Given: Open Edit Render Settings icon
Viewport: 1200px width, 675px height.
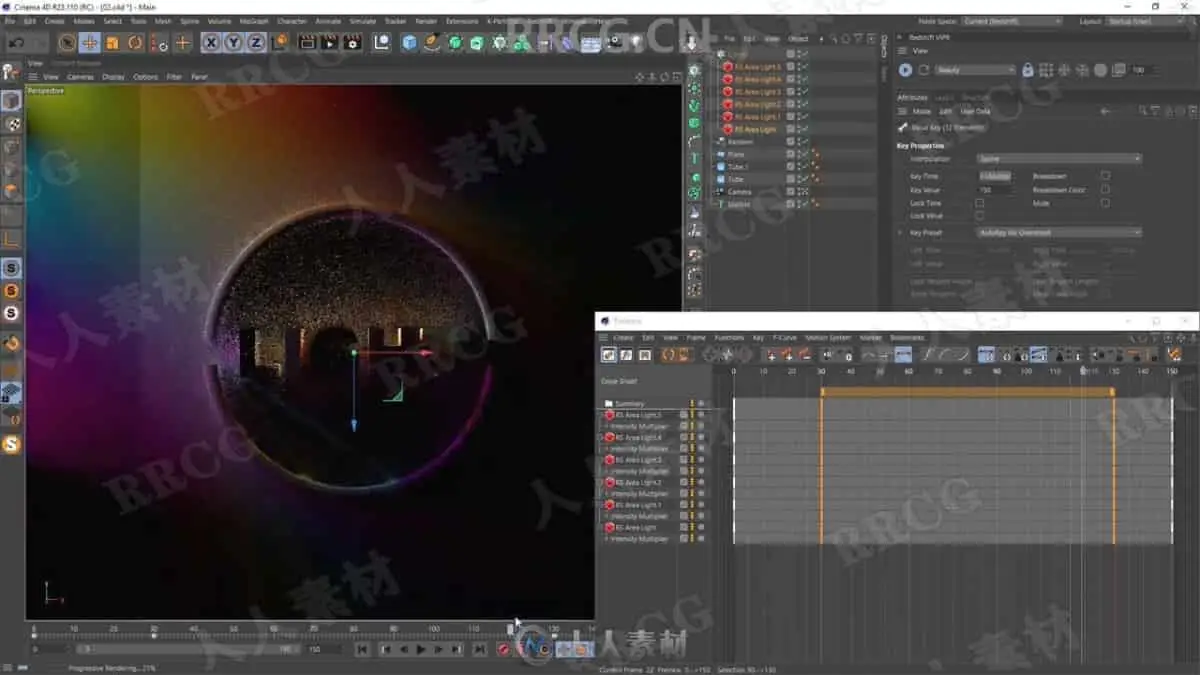Looking at the screenshot, I should pos(352,42).
